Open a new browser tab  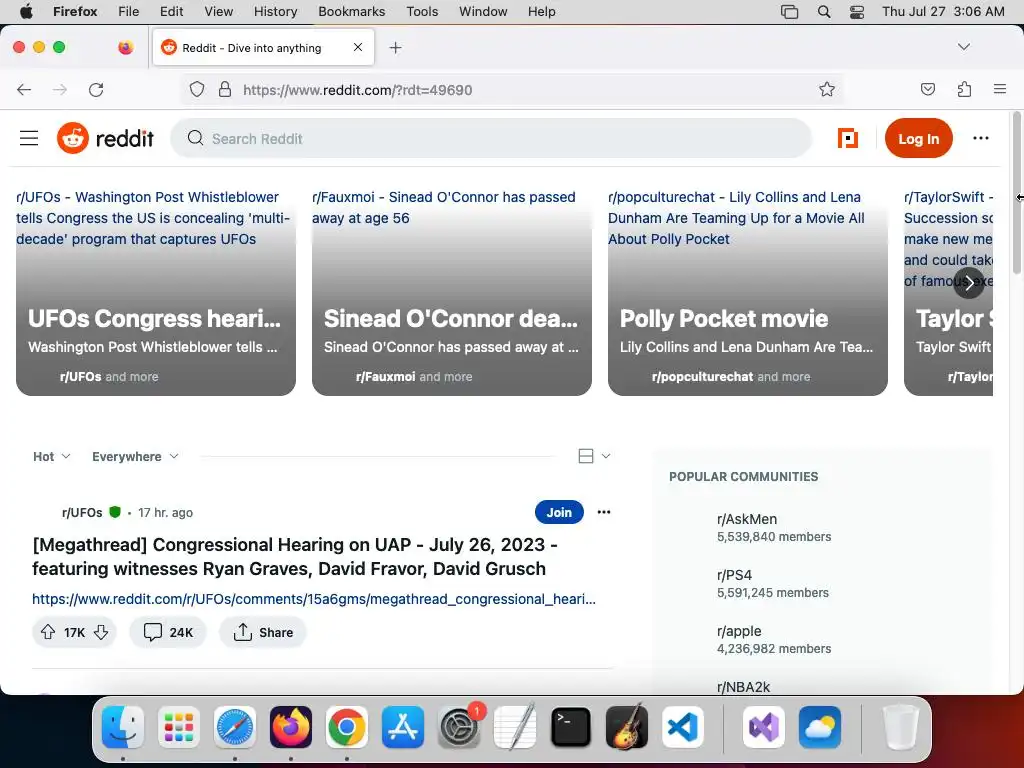pyautogui.click(x=395, y=48)
